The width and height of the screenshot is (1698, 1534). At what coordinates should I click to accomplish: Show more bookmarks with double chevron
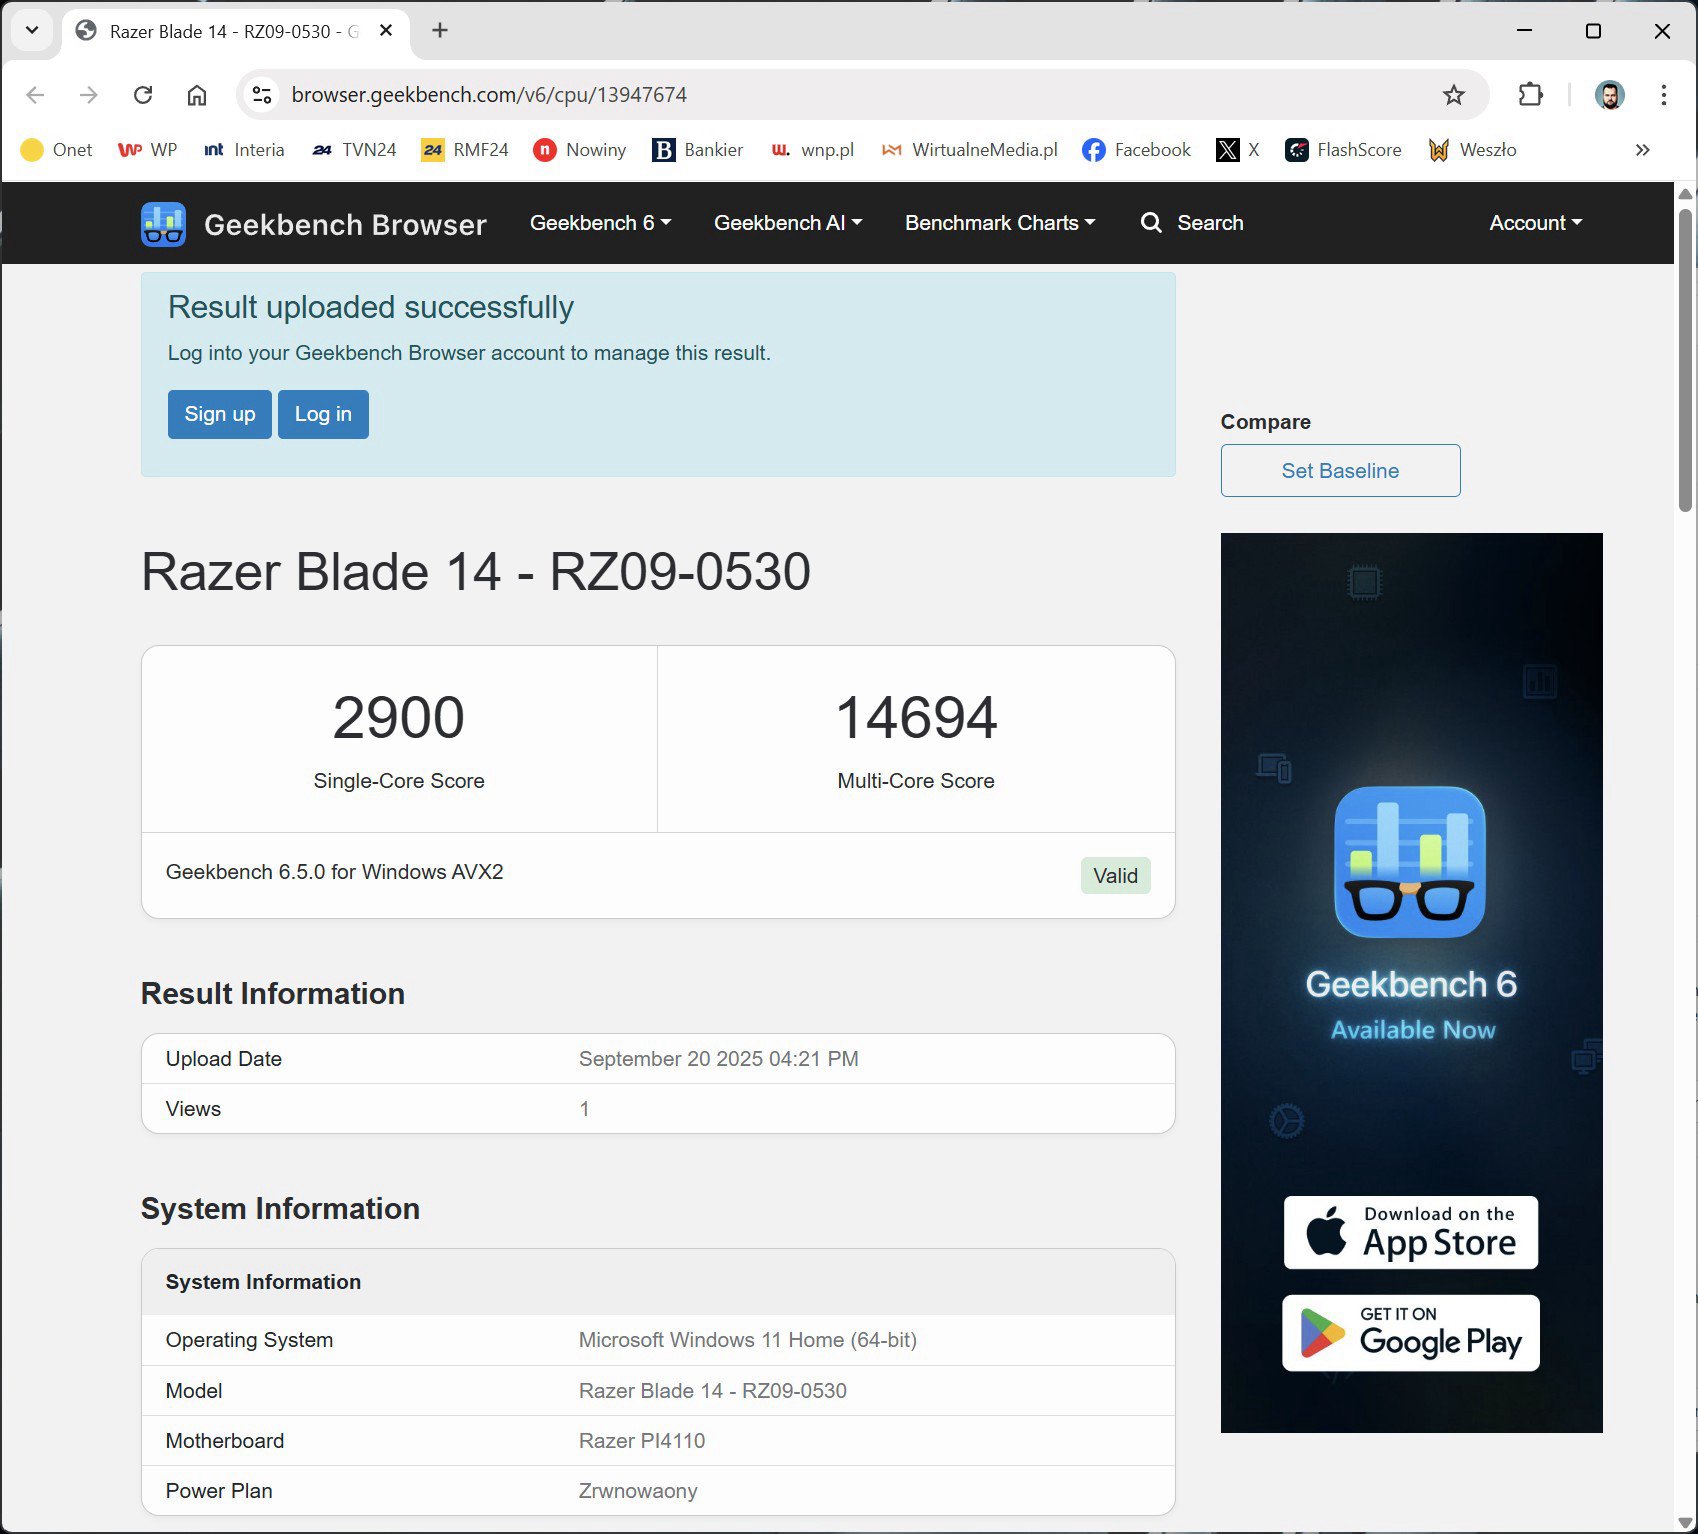(1642, 150)
